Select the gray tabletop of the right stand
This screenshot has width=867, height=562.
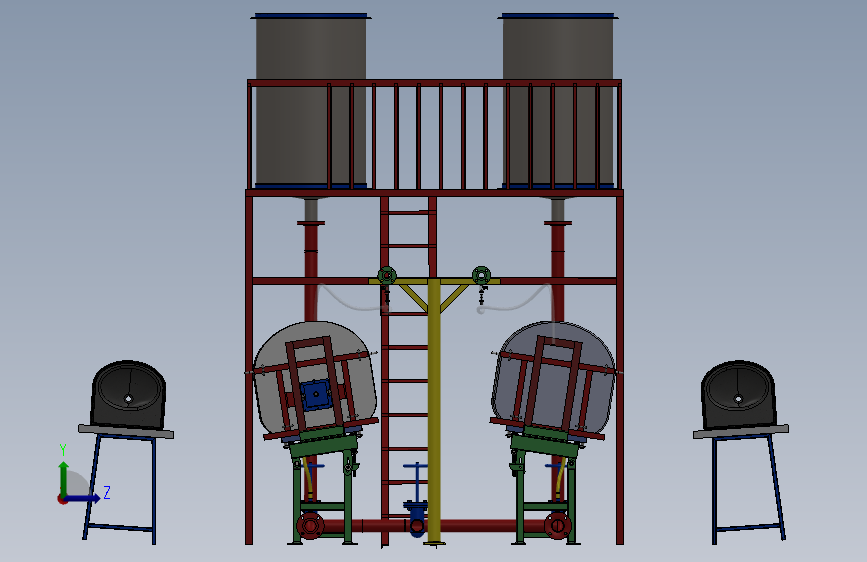[741, 431]
